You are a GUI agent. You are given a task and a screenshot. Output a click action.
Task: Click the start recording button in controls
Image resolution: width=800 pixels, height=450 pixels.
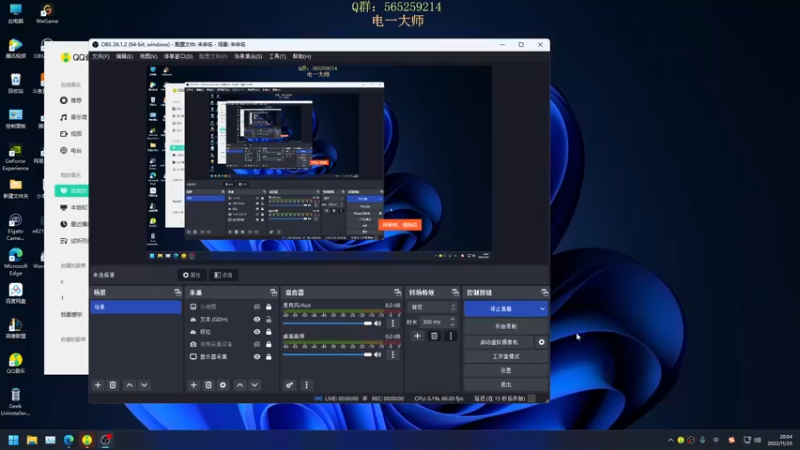tap(506, 326)
